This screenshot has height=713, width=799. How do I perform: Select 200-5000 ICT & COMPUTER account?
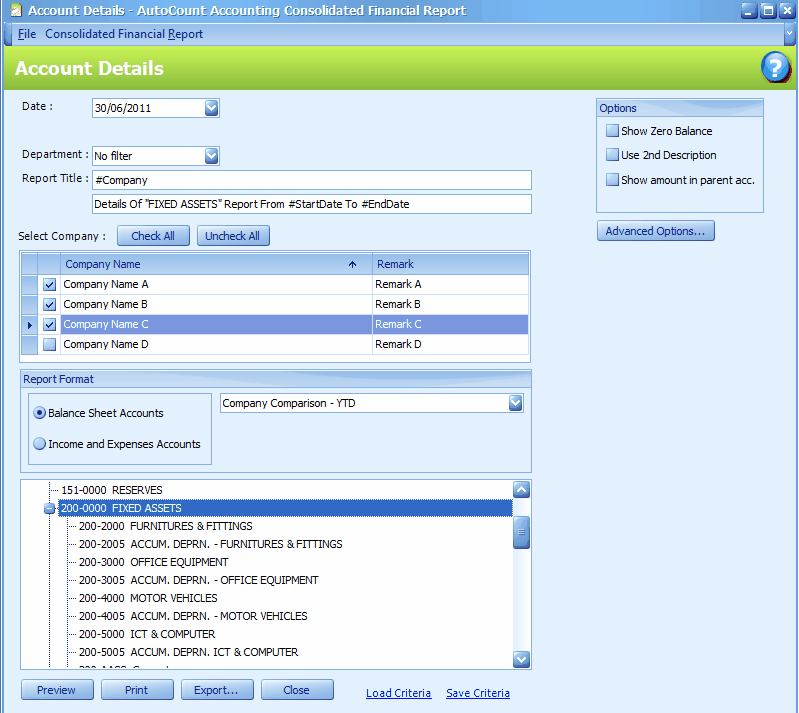coord(147,634)
